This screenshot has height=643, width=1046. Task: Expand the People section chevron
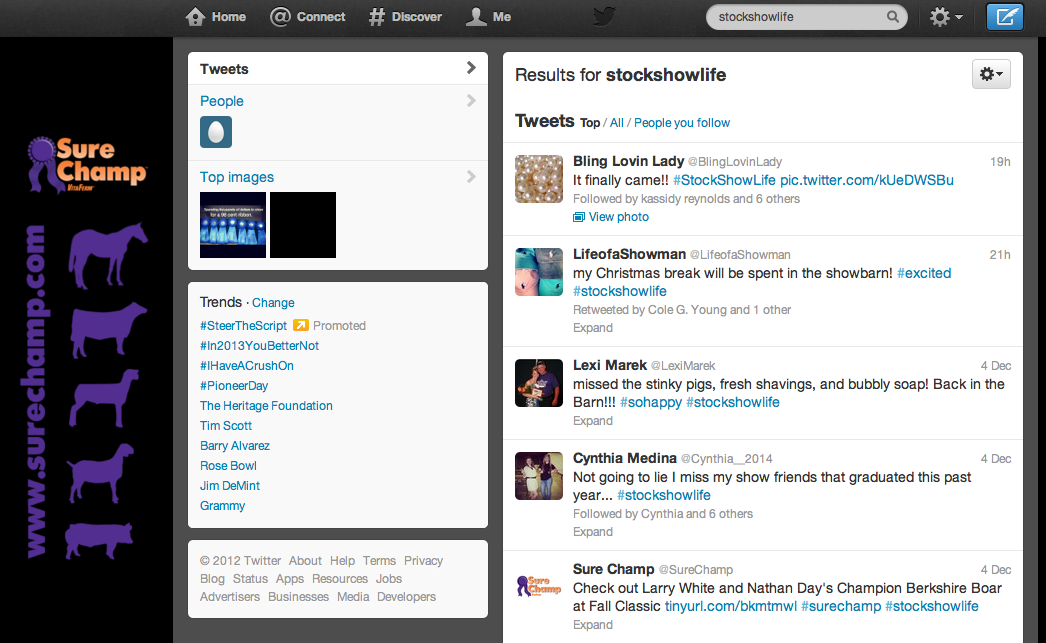pyautogui.click(x=471, y=101)
